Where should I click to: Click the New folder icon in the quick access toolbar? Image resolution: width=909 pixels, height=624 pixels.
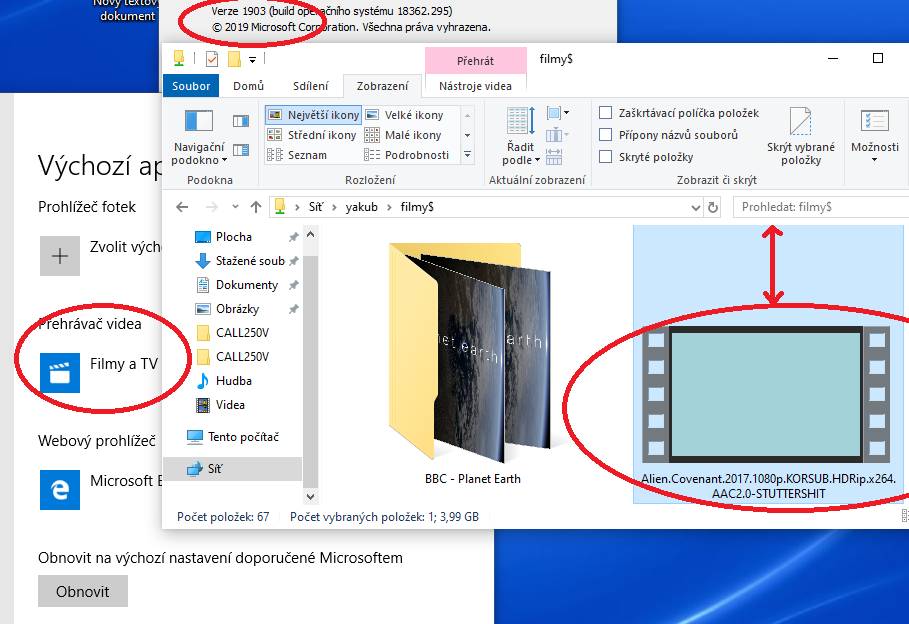pos(234,59)
